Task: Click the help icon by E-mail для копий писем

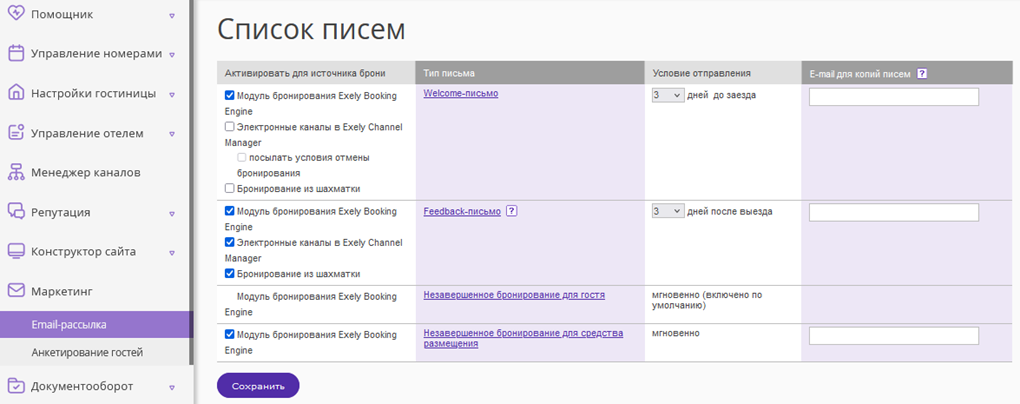Action: [921, 74]
